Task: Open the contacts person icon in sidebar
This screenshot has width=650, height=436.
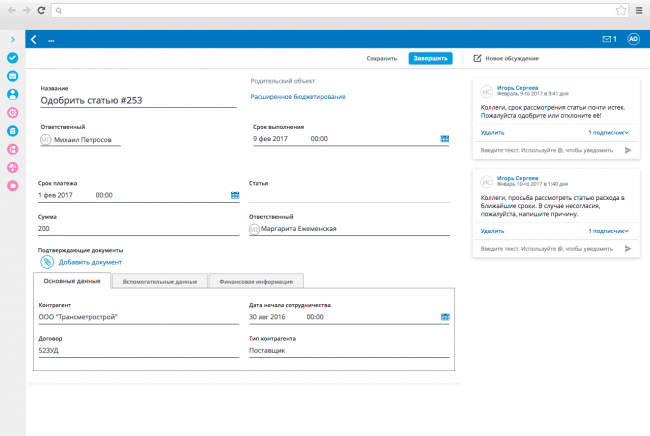Action: click(13, 94)
